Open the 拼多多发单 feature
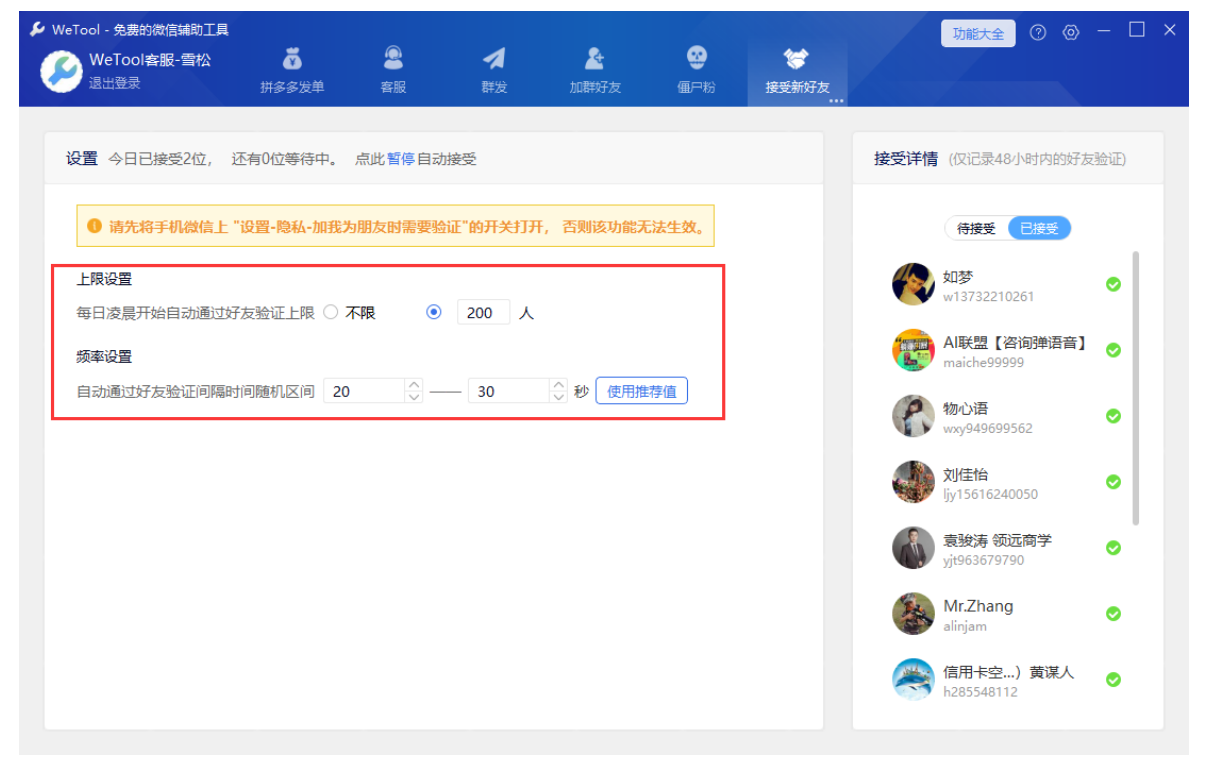This screenshot has width=1211, height=772. click(x=292, y=71)
